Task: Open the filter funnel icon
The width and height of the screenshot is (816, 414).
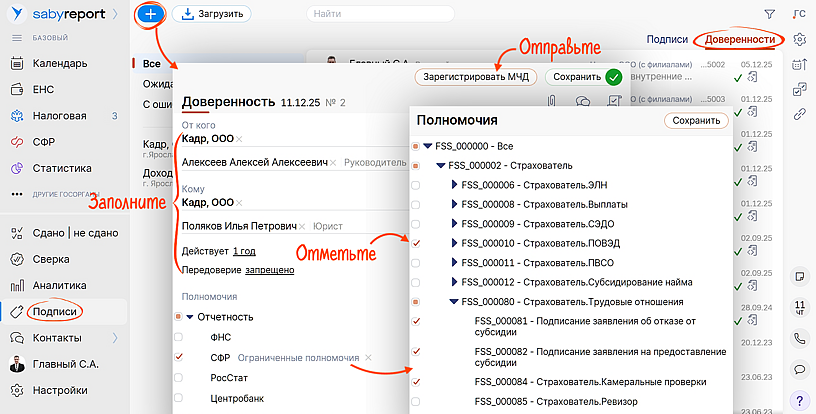Action: coord(769,14)
